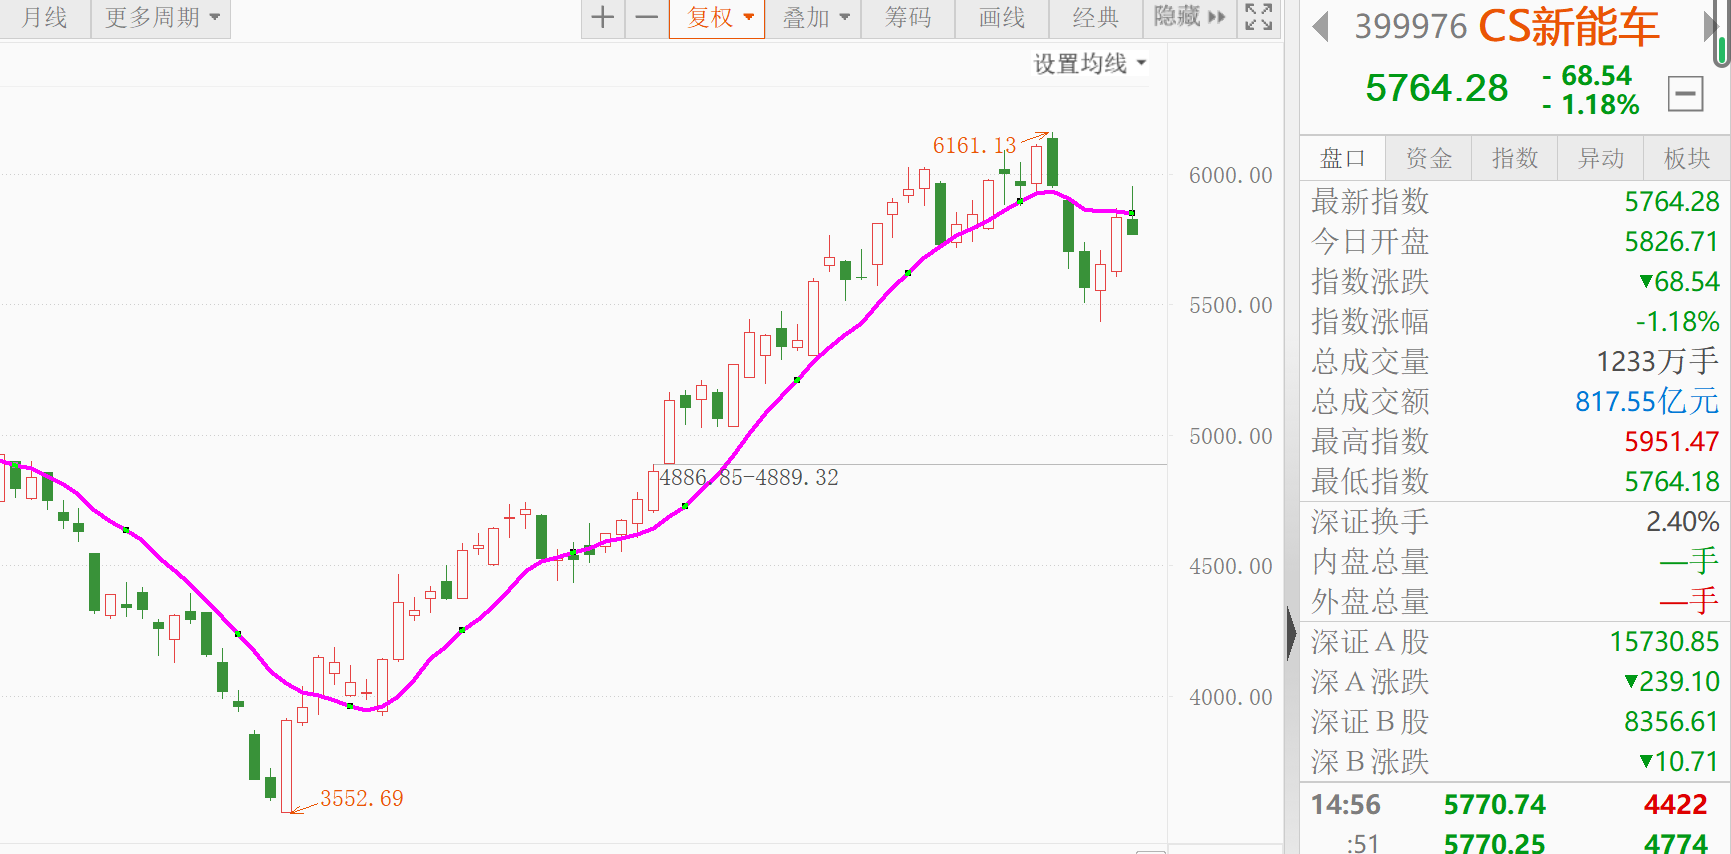Hide toolbar using 隐藏 button
The image size is (1731, 854).
1189,17
